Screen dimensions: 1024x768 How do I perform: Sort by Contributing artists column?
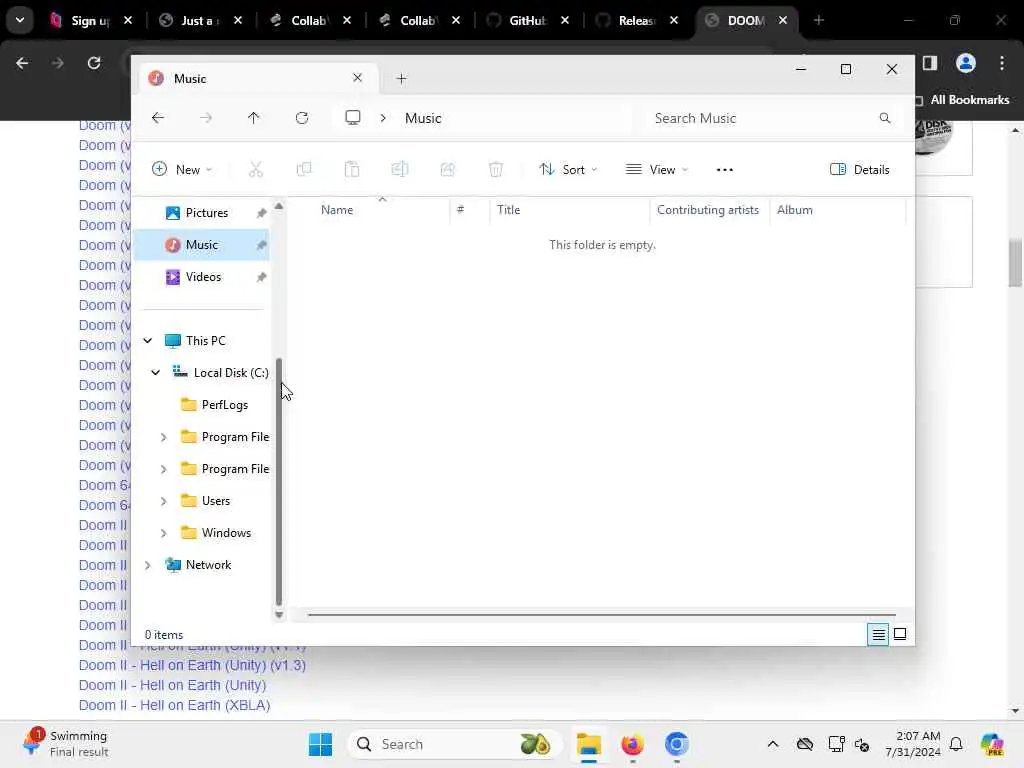(x=708, y=210)
